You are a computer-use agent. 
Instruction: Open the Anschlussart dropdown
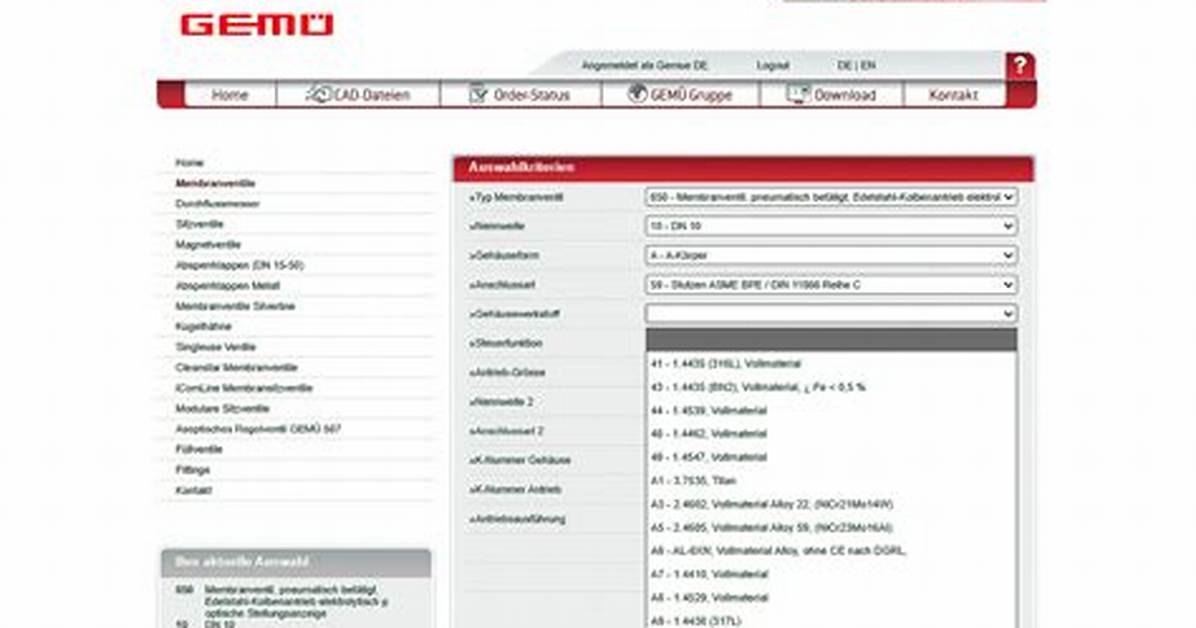pyautogui.click(x=831, y=285)
